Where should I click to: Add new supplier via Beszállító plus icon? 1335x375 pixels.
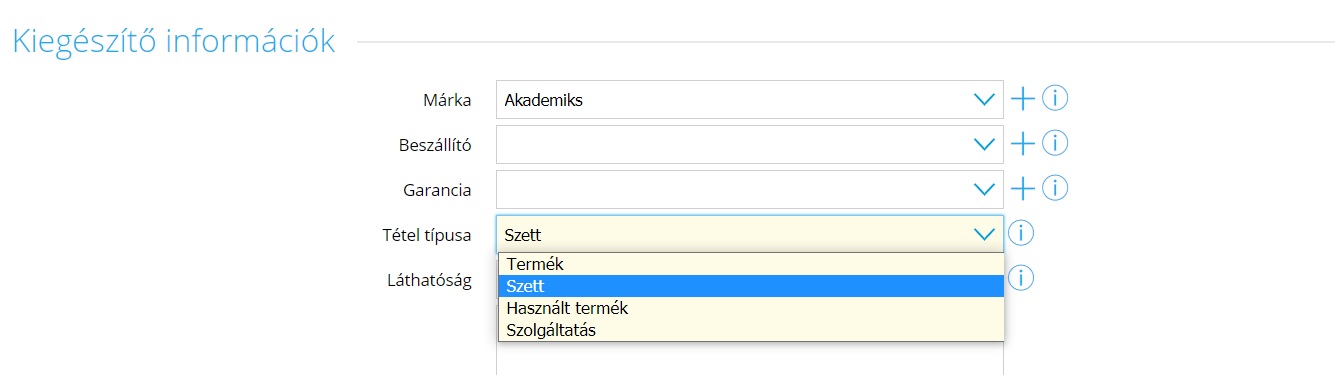pyautogui.click(x=1022, y=144)
